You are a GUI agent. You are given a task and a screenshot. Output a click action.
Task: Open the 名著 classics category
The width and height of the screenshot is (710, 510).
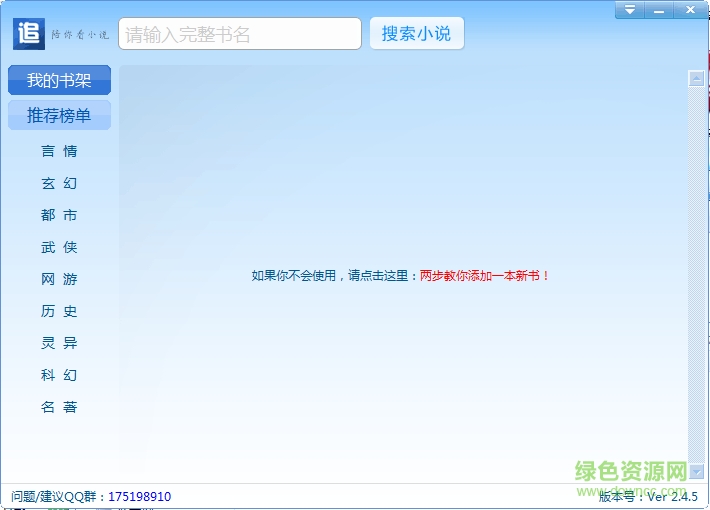click(59, 407)
